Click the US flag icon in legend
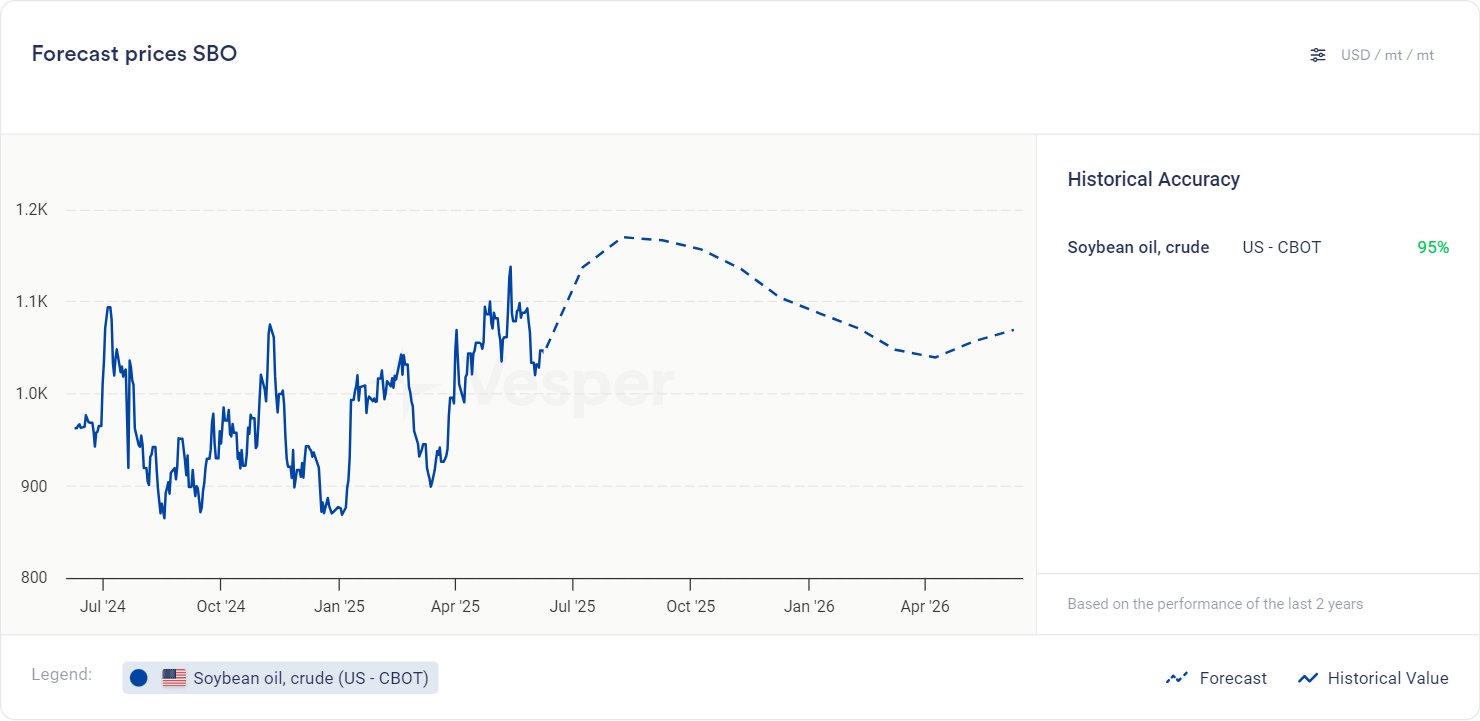Screen dimensions: 1480x721 coord(174,678)
